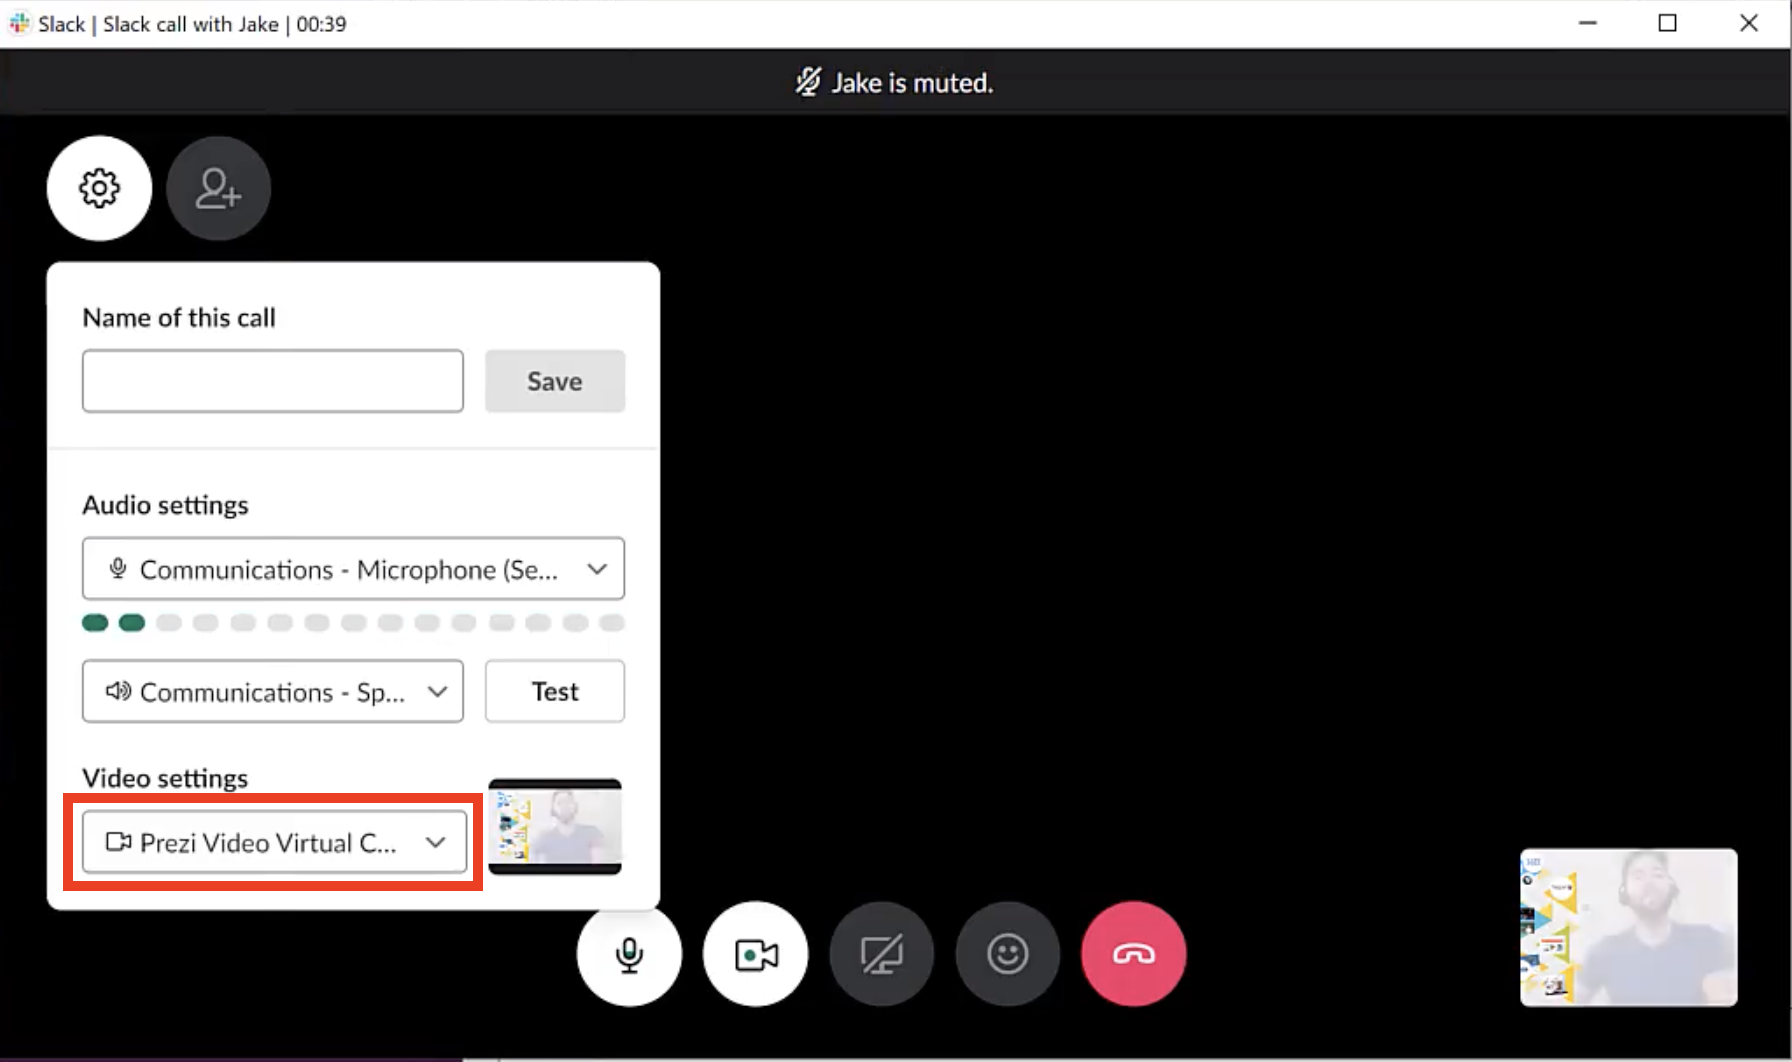Open the emoji reactions button

[x=1007, y=954]
